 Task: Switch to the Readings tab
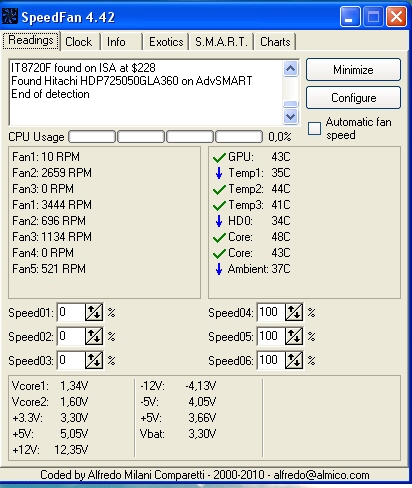click(x=31, y=41)
